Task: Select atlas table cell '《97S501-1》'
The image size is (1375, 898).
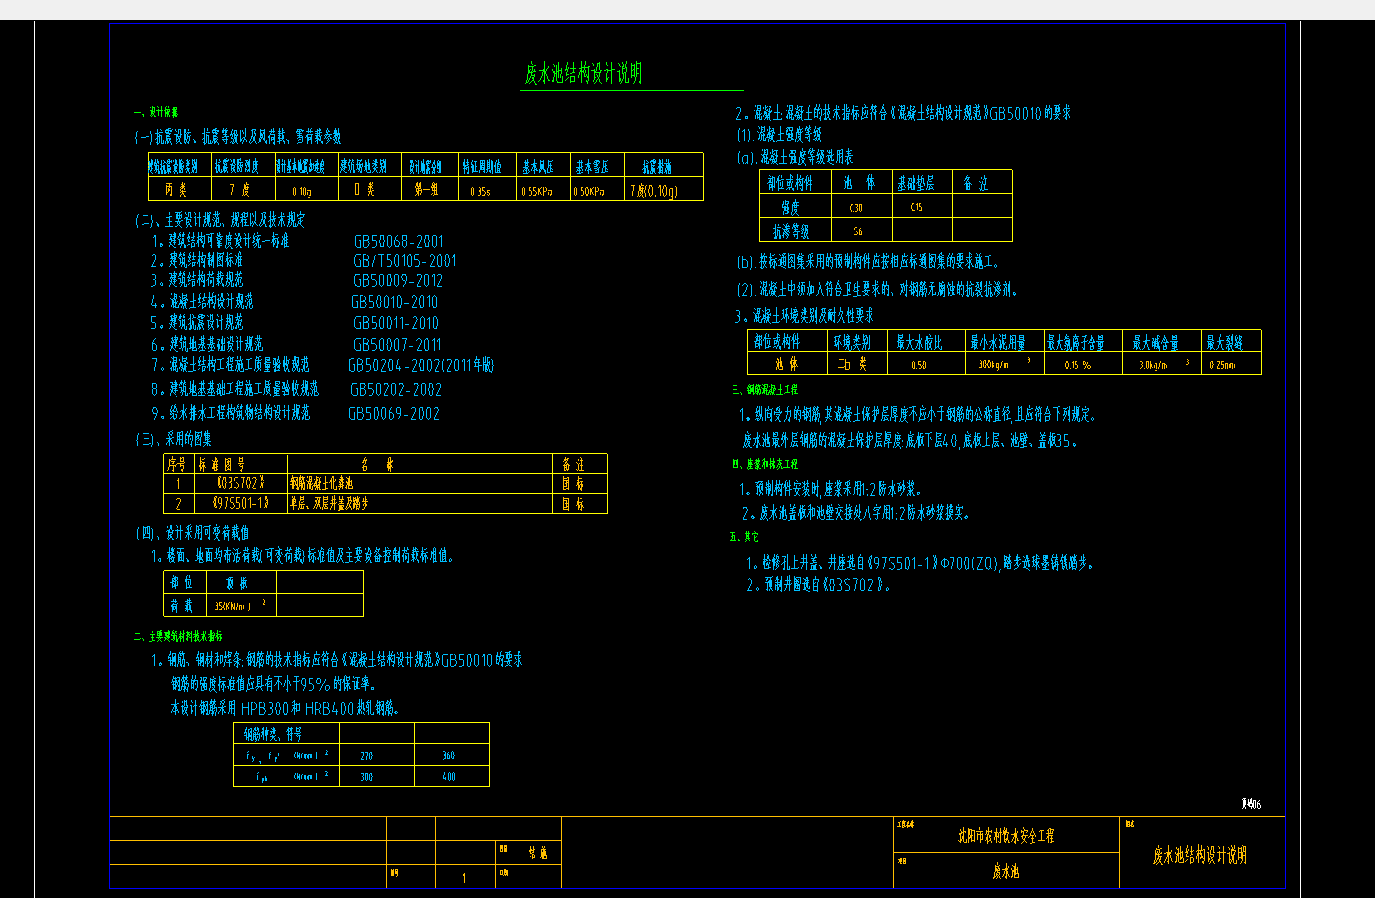Action: [x=241, y=503]
